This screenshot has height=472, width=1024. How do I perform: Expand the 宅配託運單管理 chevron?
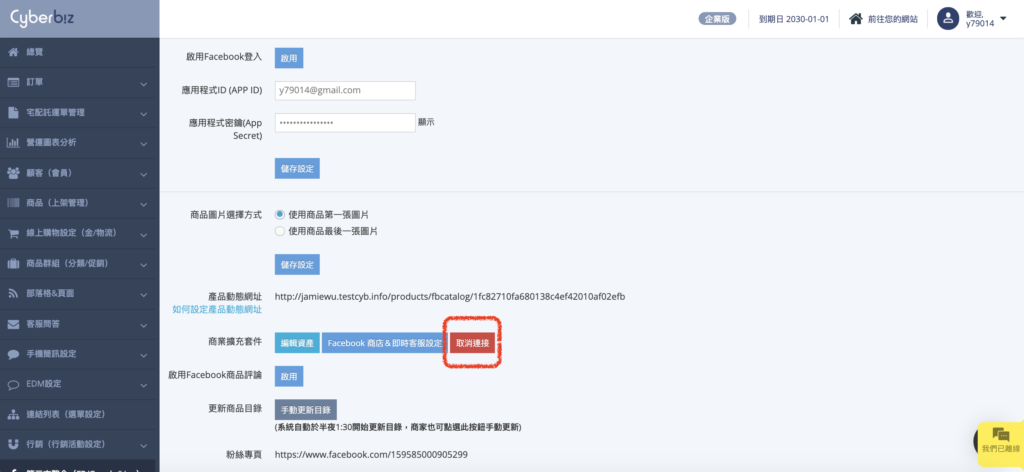(144, 114)
